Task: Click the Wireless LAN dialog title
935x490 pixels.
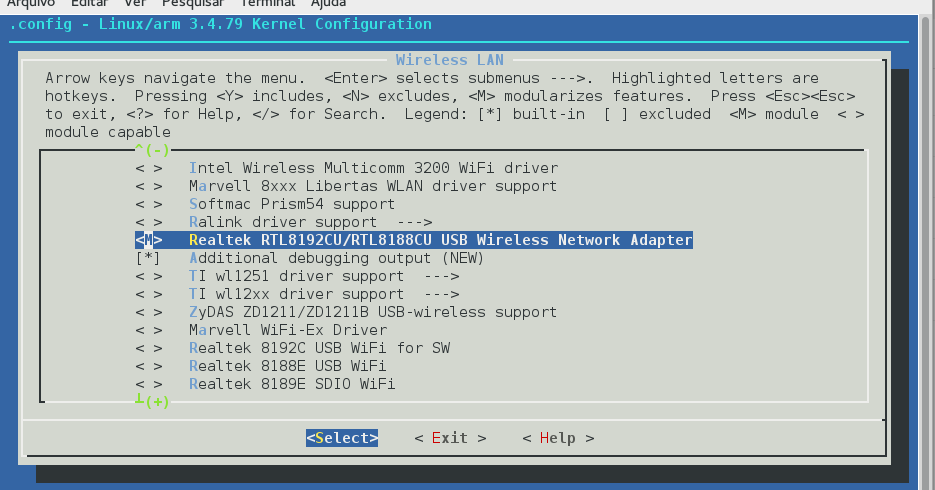Action: coord(450,60)
